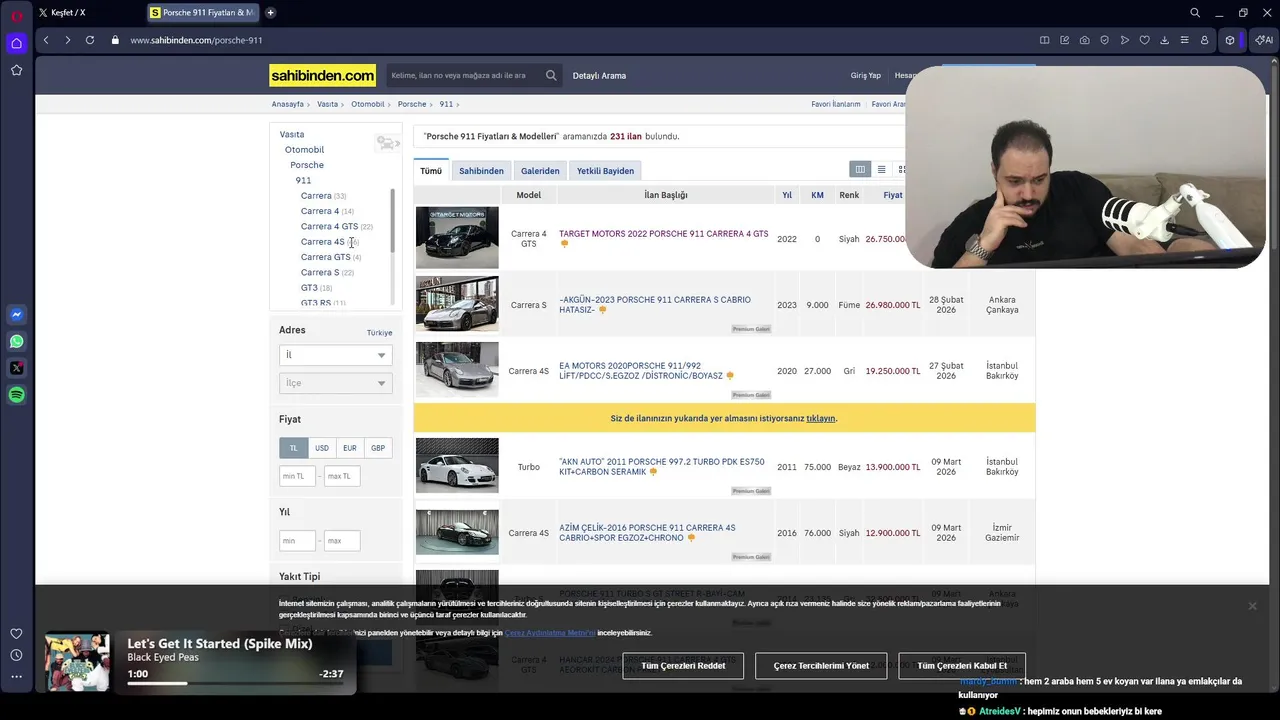Open the reader view book icon
1280x720 pixels.
pos(1044,40)
